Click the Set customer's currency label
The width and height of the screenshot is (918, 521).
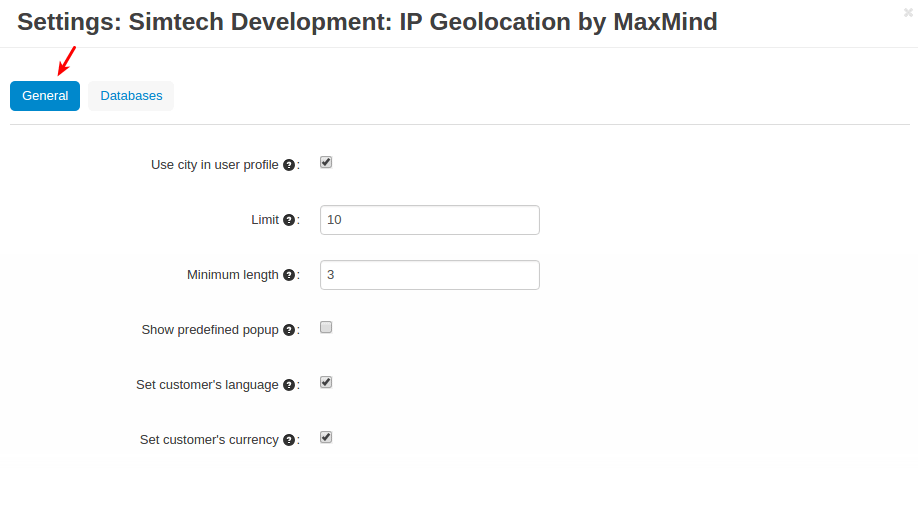tap(208, 440)
